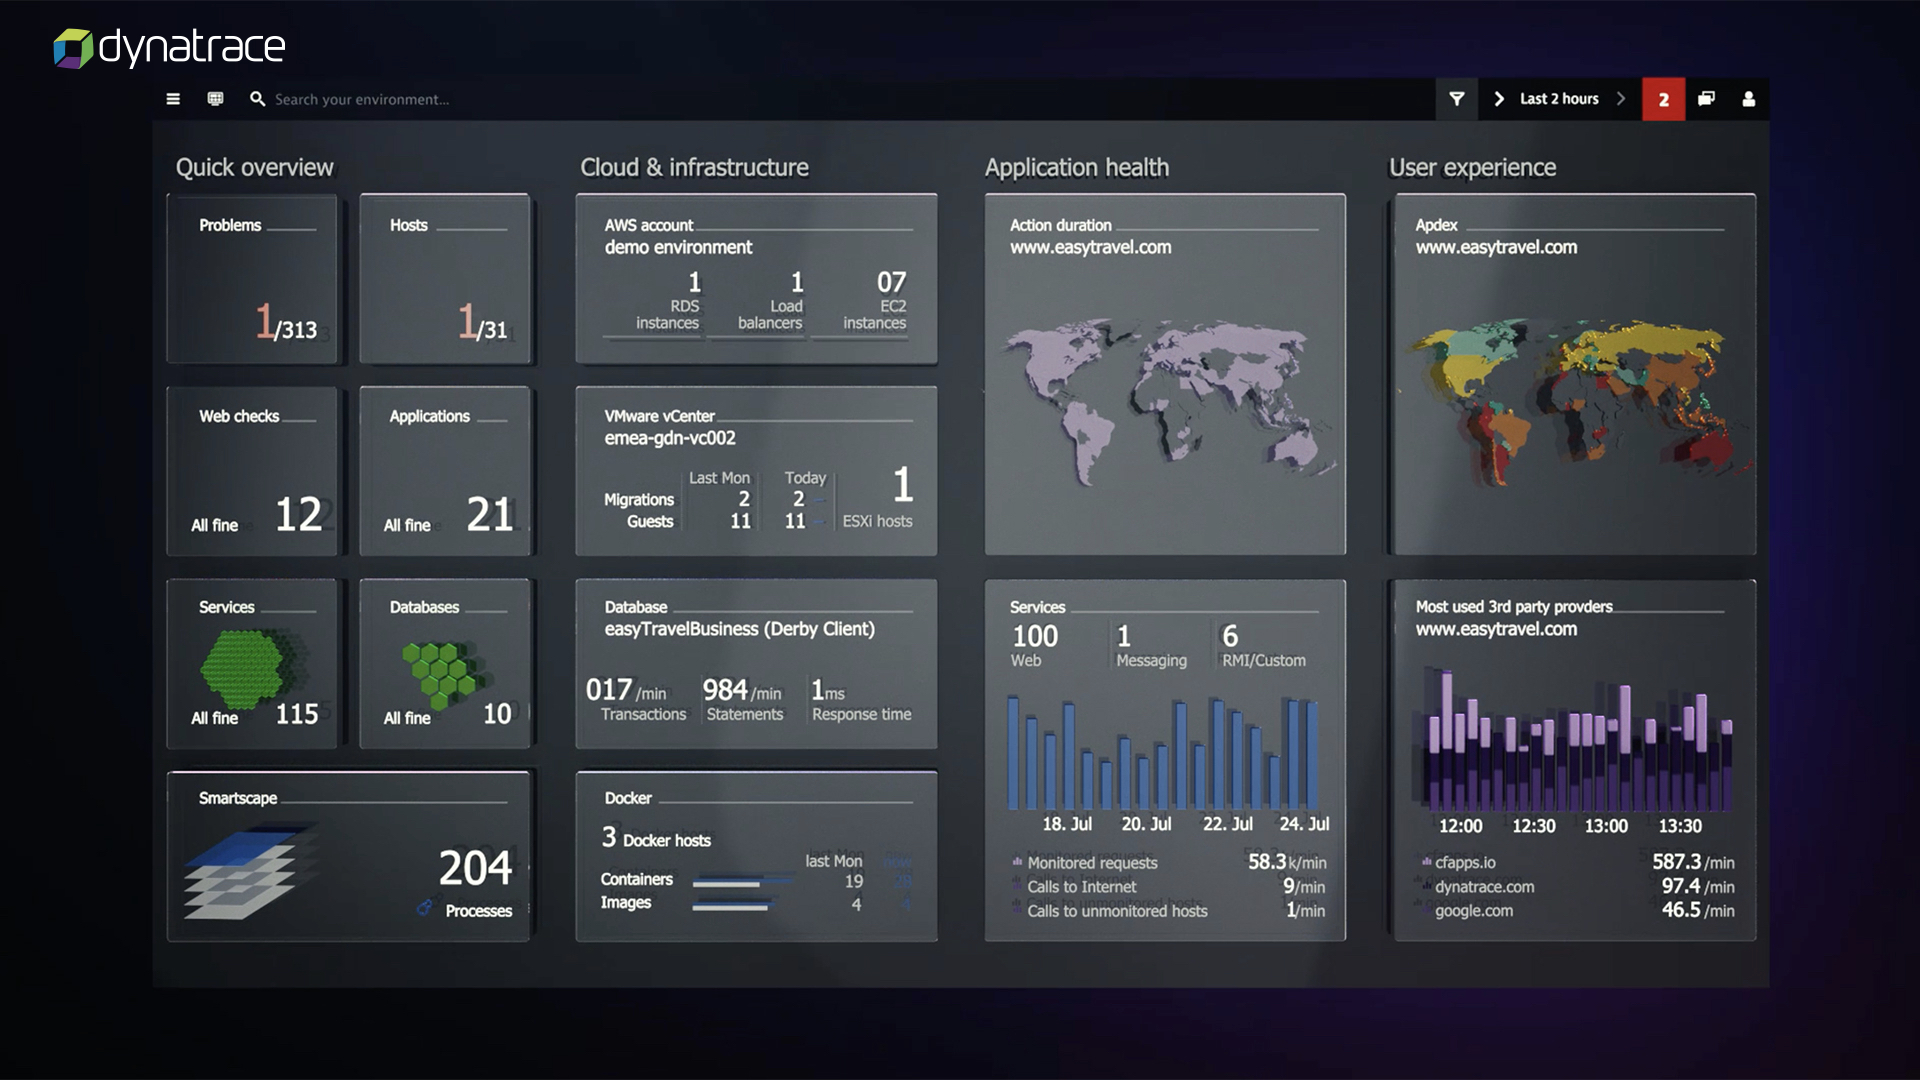Open the chat messages icon

pos(1707,99)
